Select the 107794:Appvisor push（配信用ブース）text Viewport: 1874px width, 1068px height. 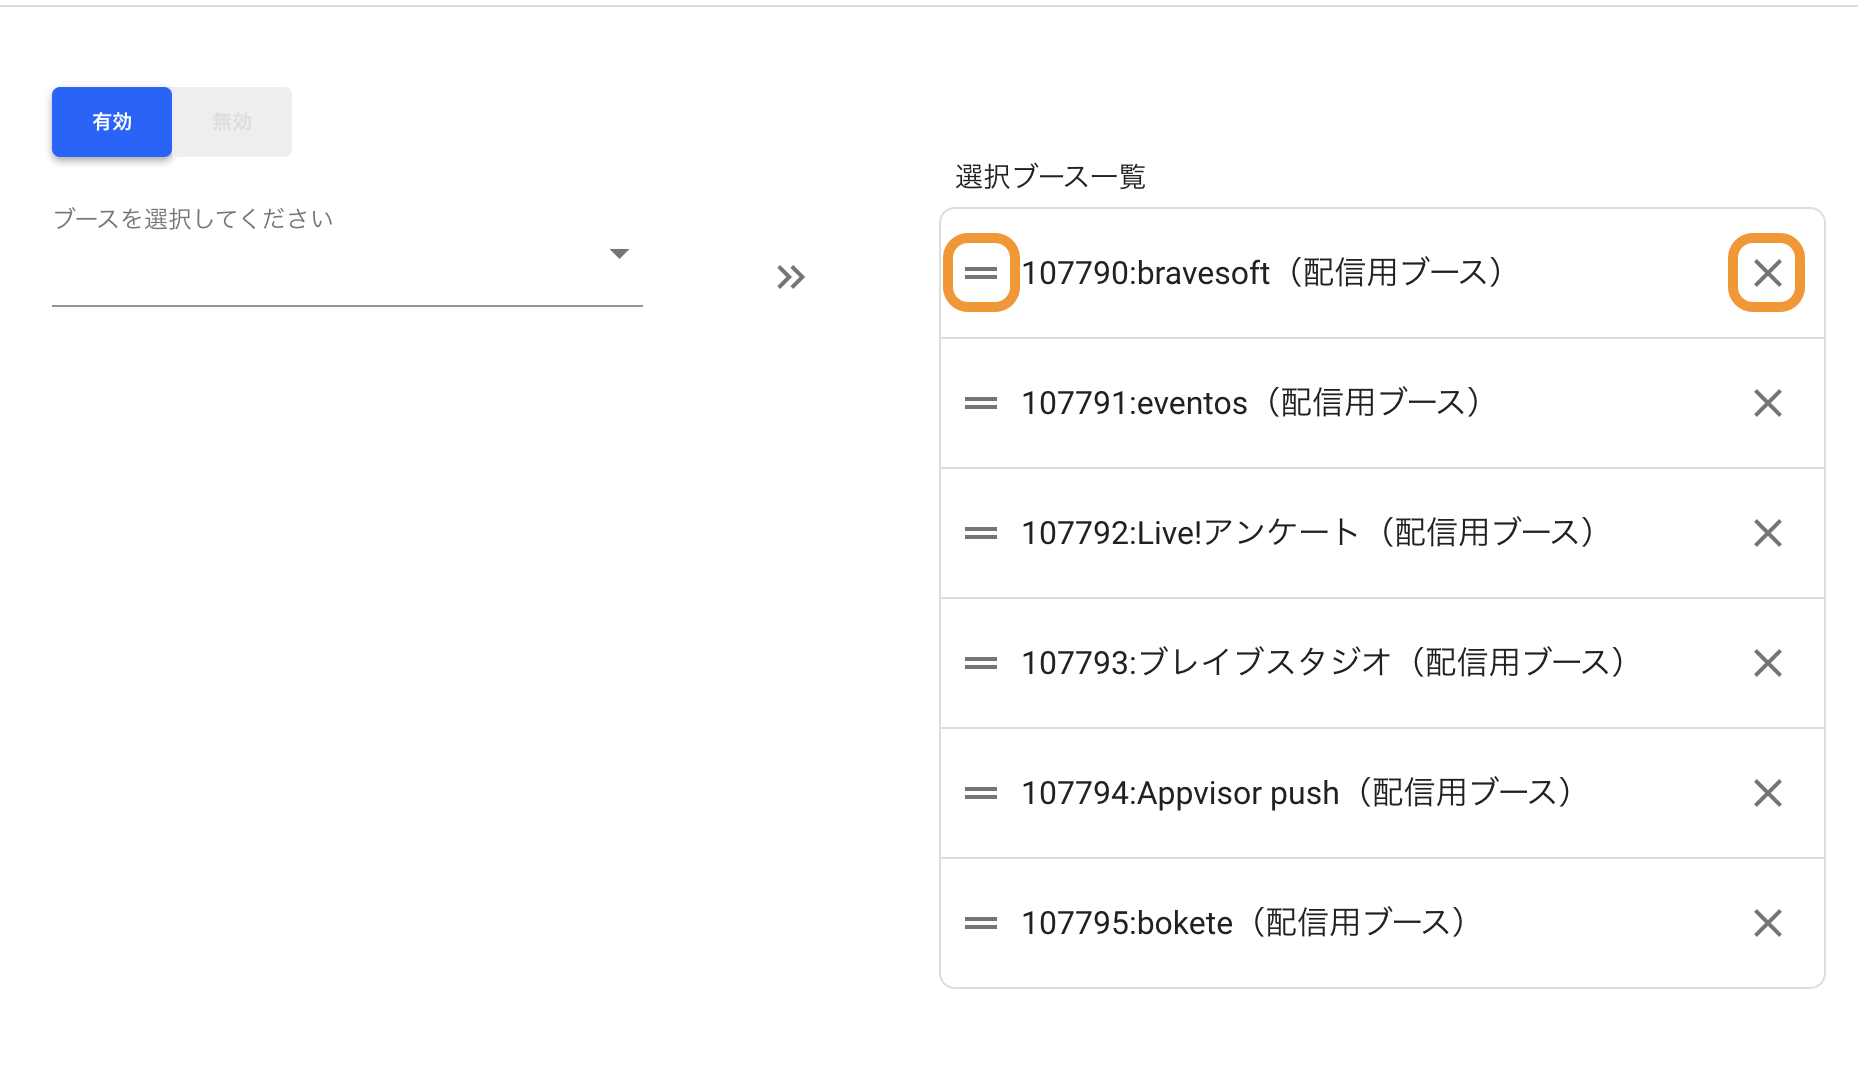[x=1299, y=793]
